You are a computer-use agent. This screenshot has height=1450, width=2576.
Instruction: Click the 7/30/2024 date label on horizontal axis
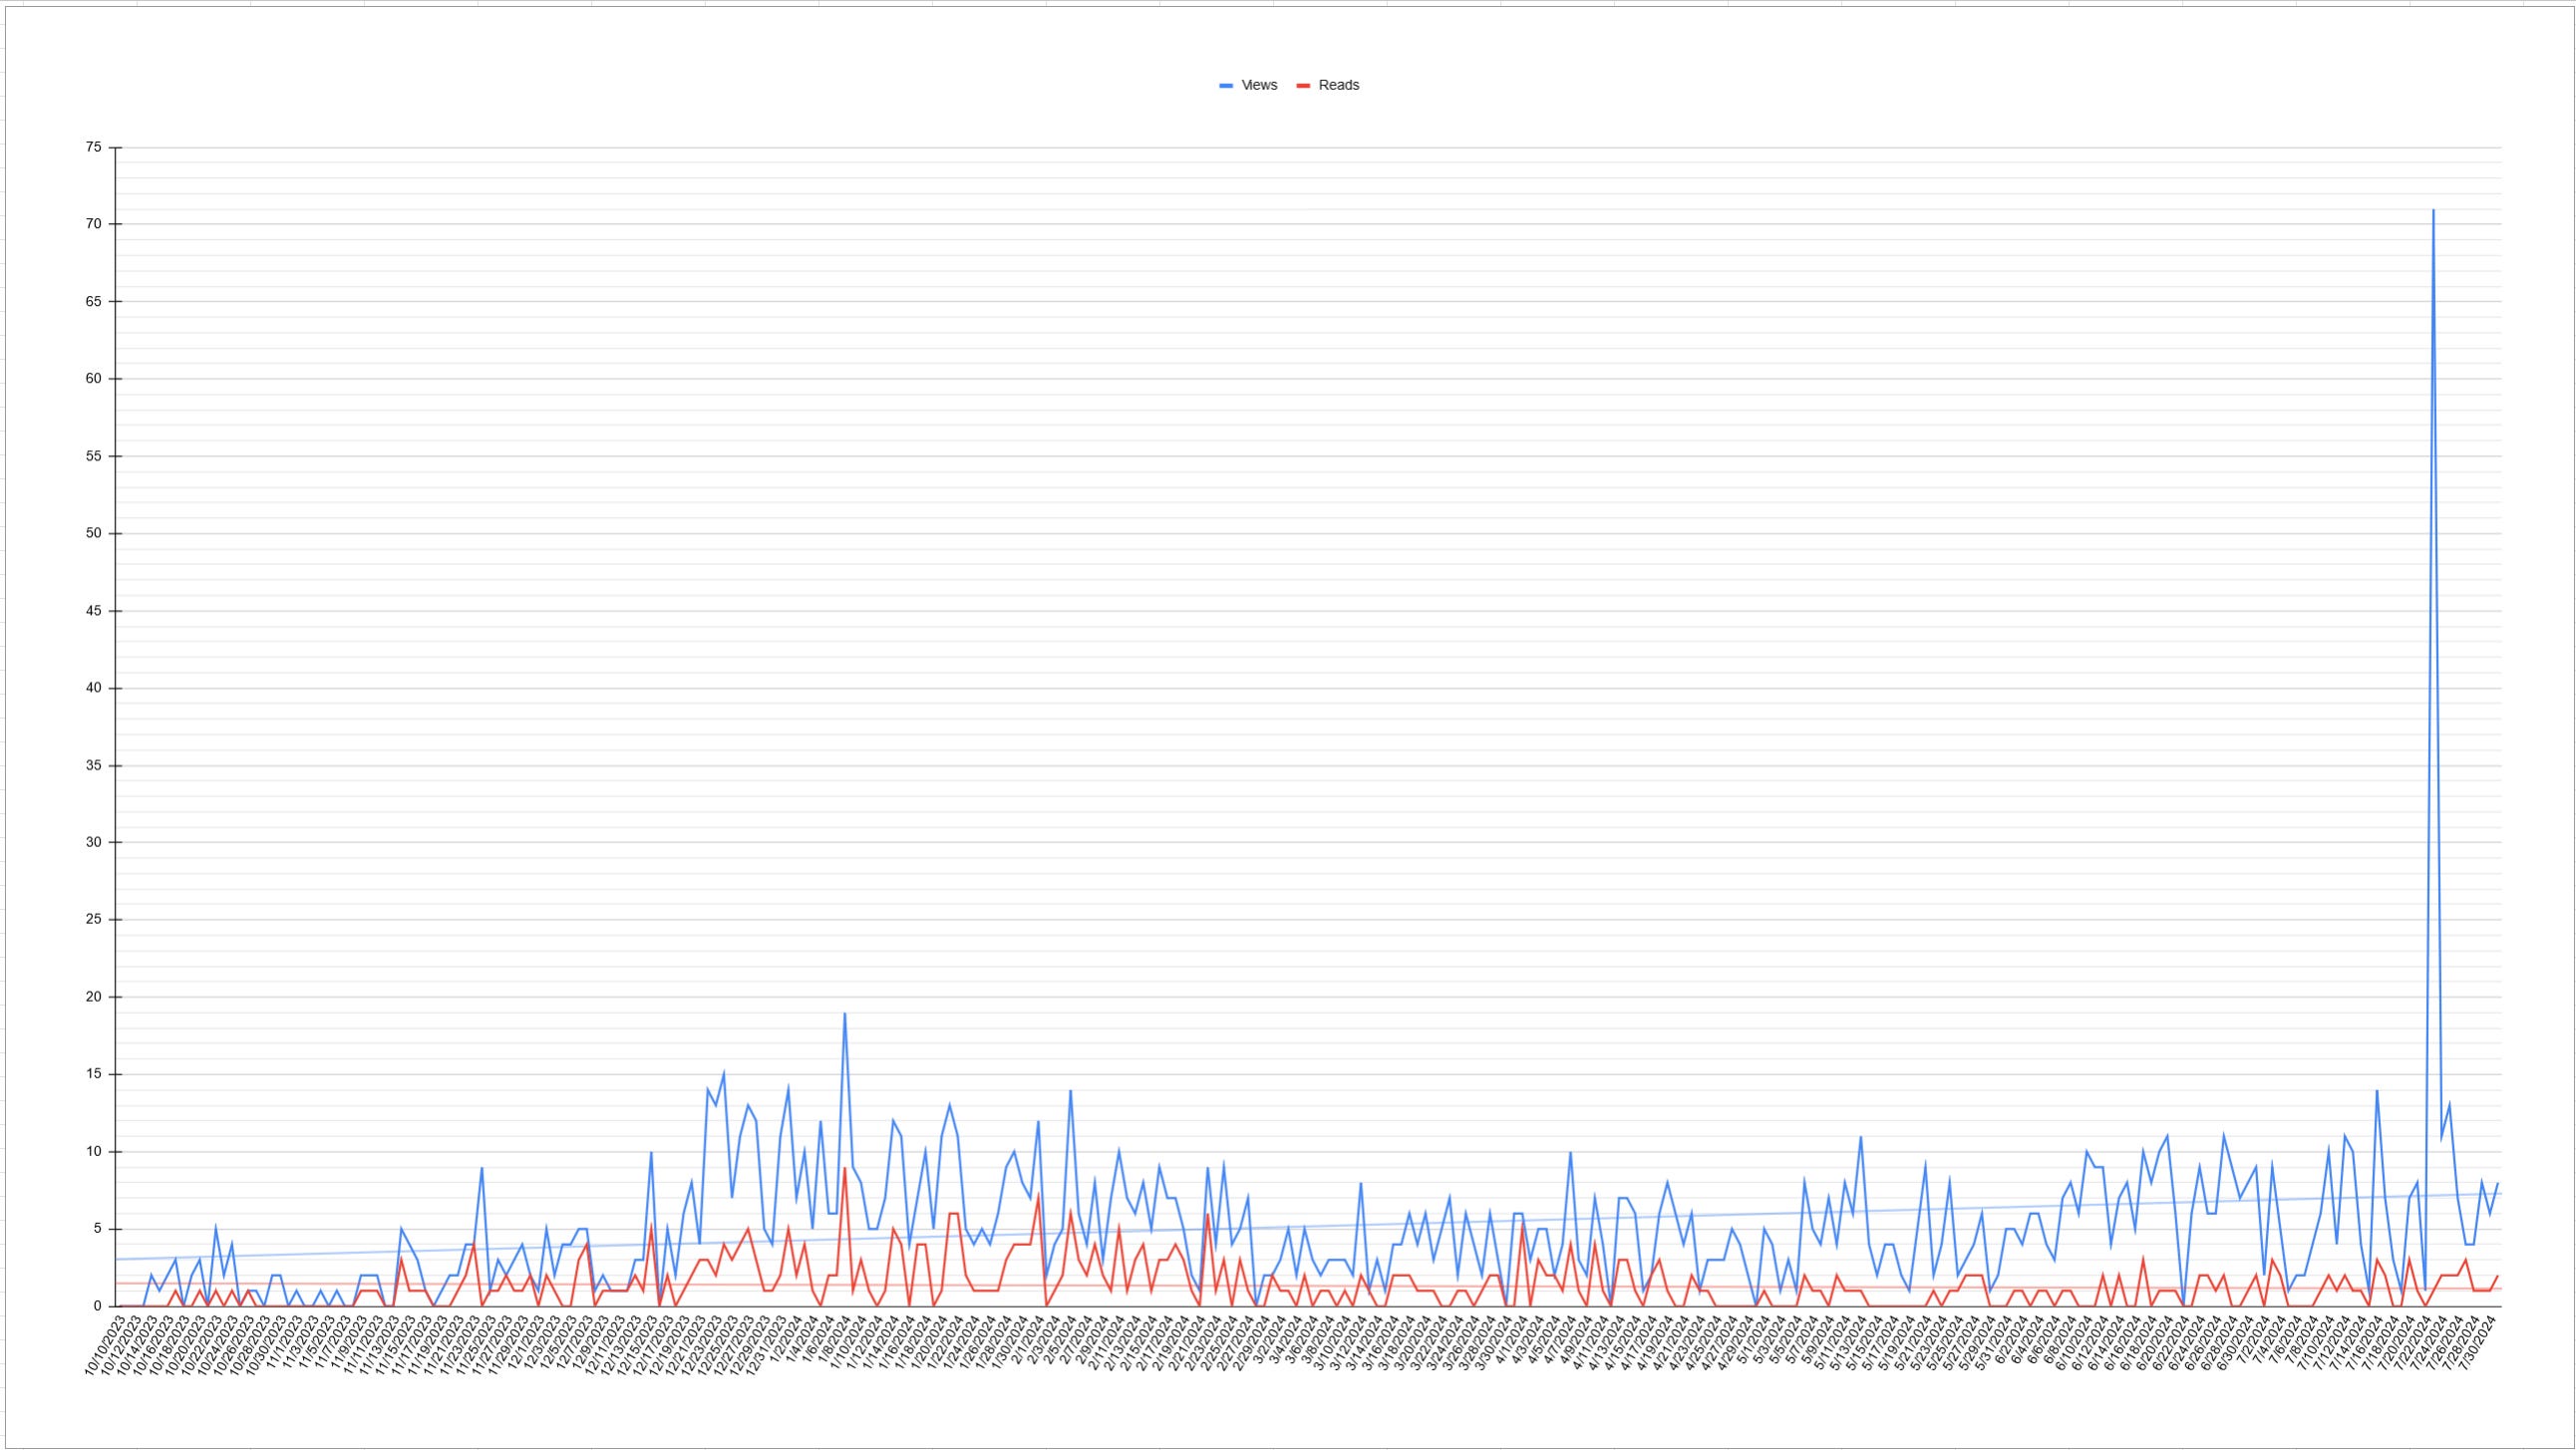2478,1343
